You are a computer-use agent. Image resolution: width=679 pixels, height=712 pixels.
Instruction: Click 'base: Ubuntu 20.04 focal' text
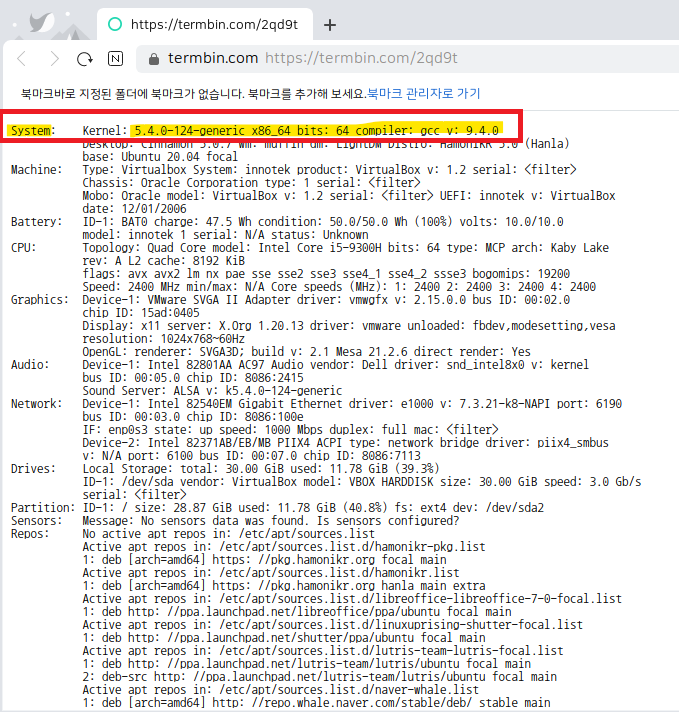[x=160, y=157]
